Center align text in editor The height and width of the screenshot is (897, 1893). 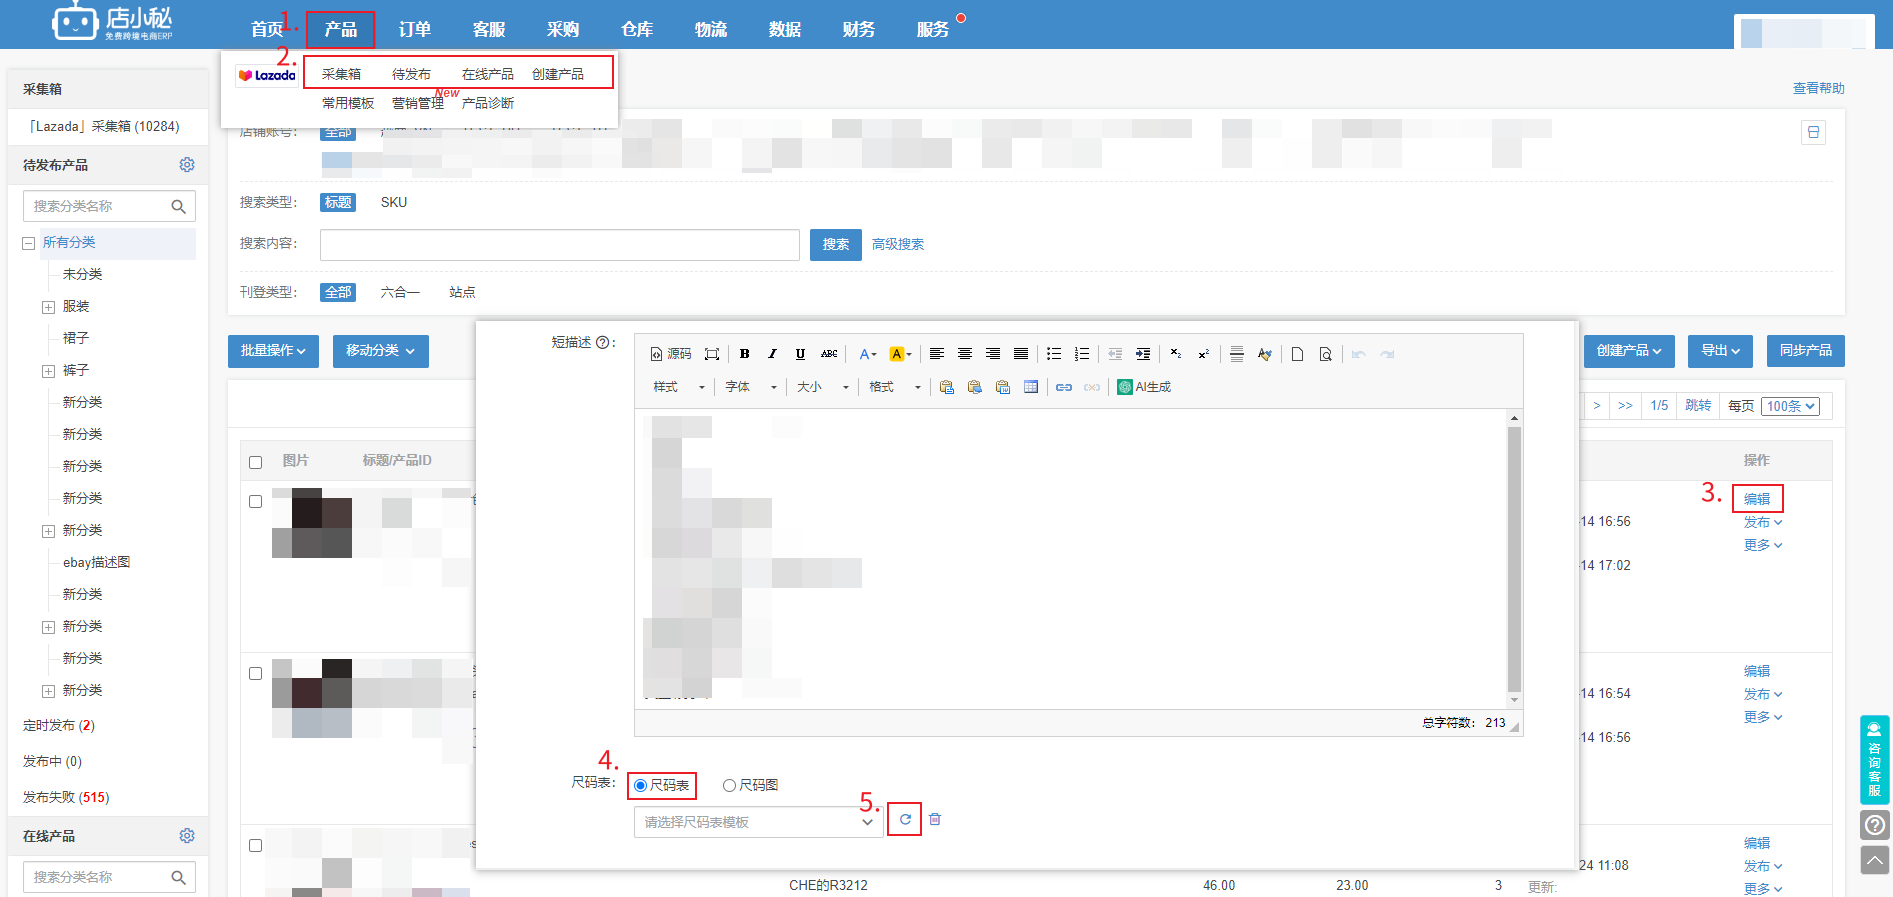point(965,354)
